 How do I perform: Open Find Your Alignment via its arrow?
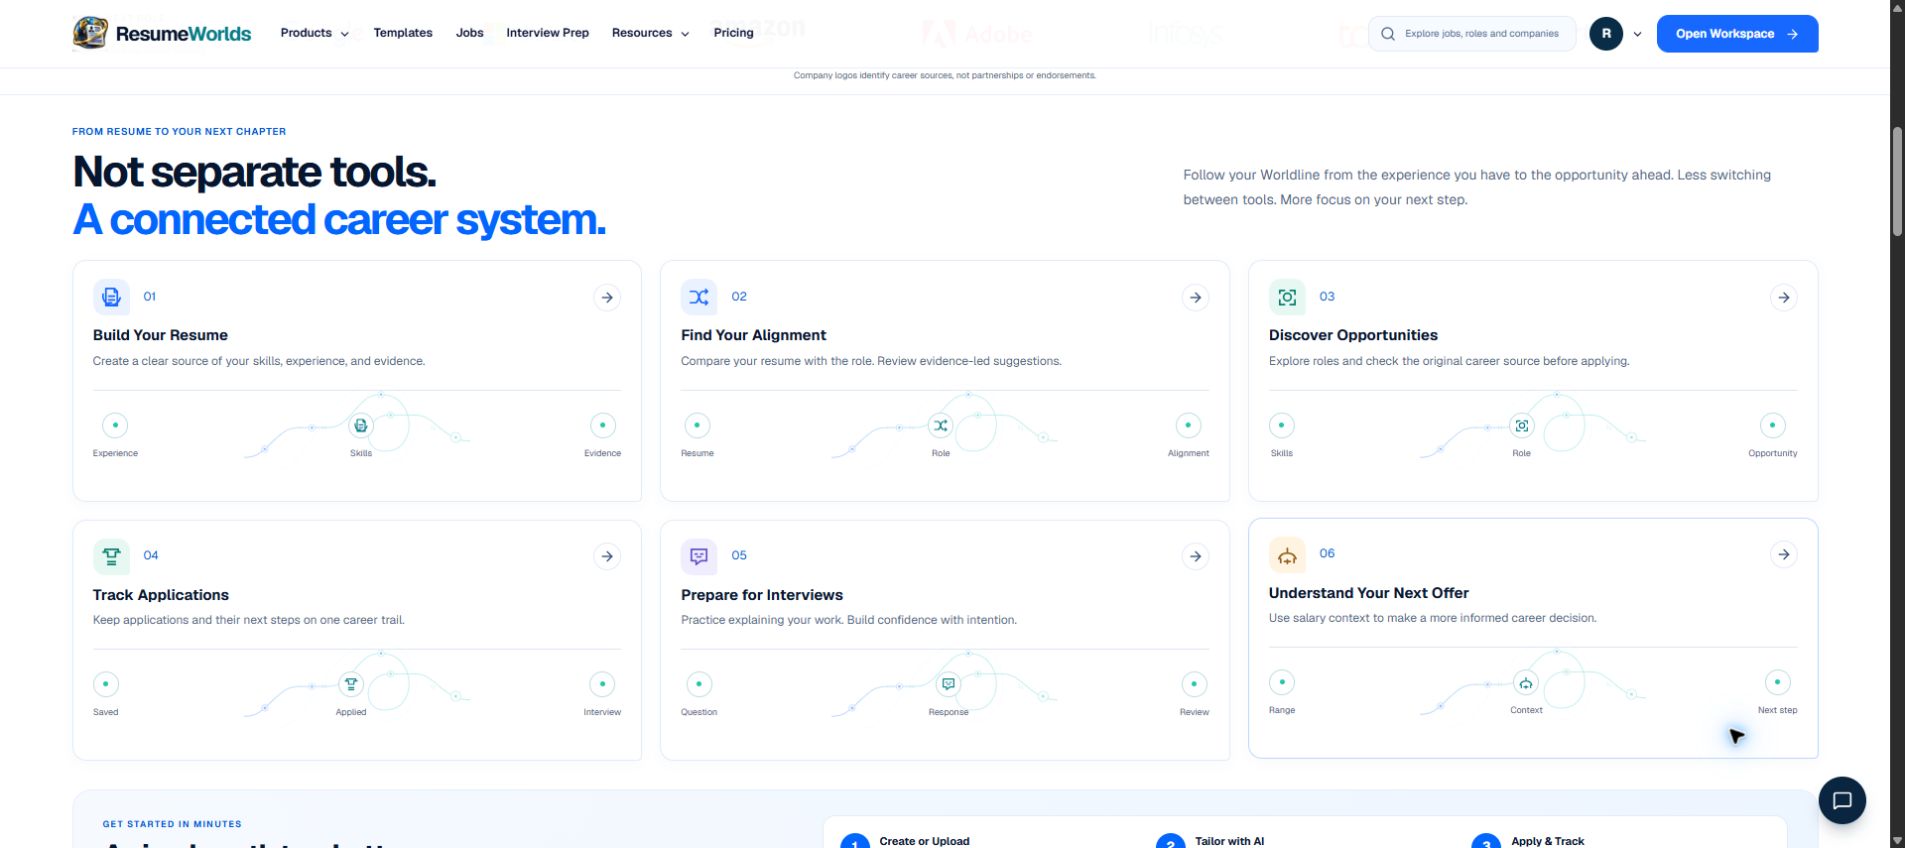pyautogui.click(x=1195, y=297)
